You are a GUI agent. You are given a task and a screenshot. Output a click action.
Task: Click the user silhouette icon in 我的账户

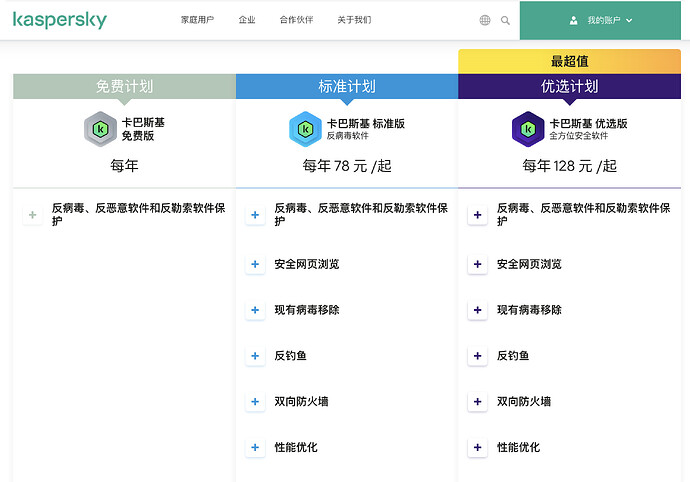tap(573, 20)
